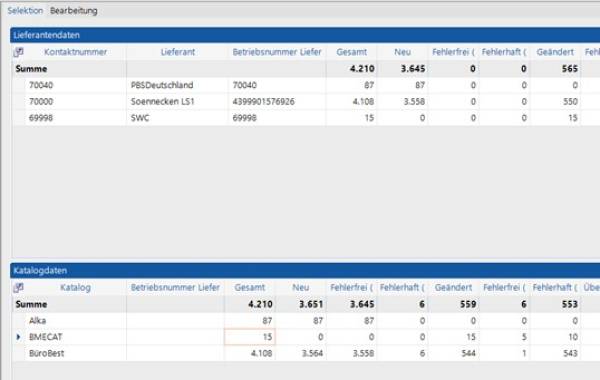Click the Neu header in Katalogdaten
The image size is (600, 380).
pyautogui.click(x=300, y=287)
